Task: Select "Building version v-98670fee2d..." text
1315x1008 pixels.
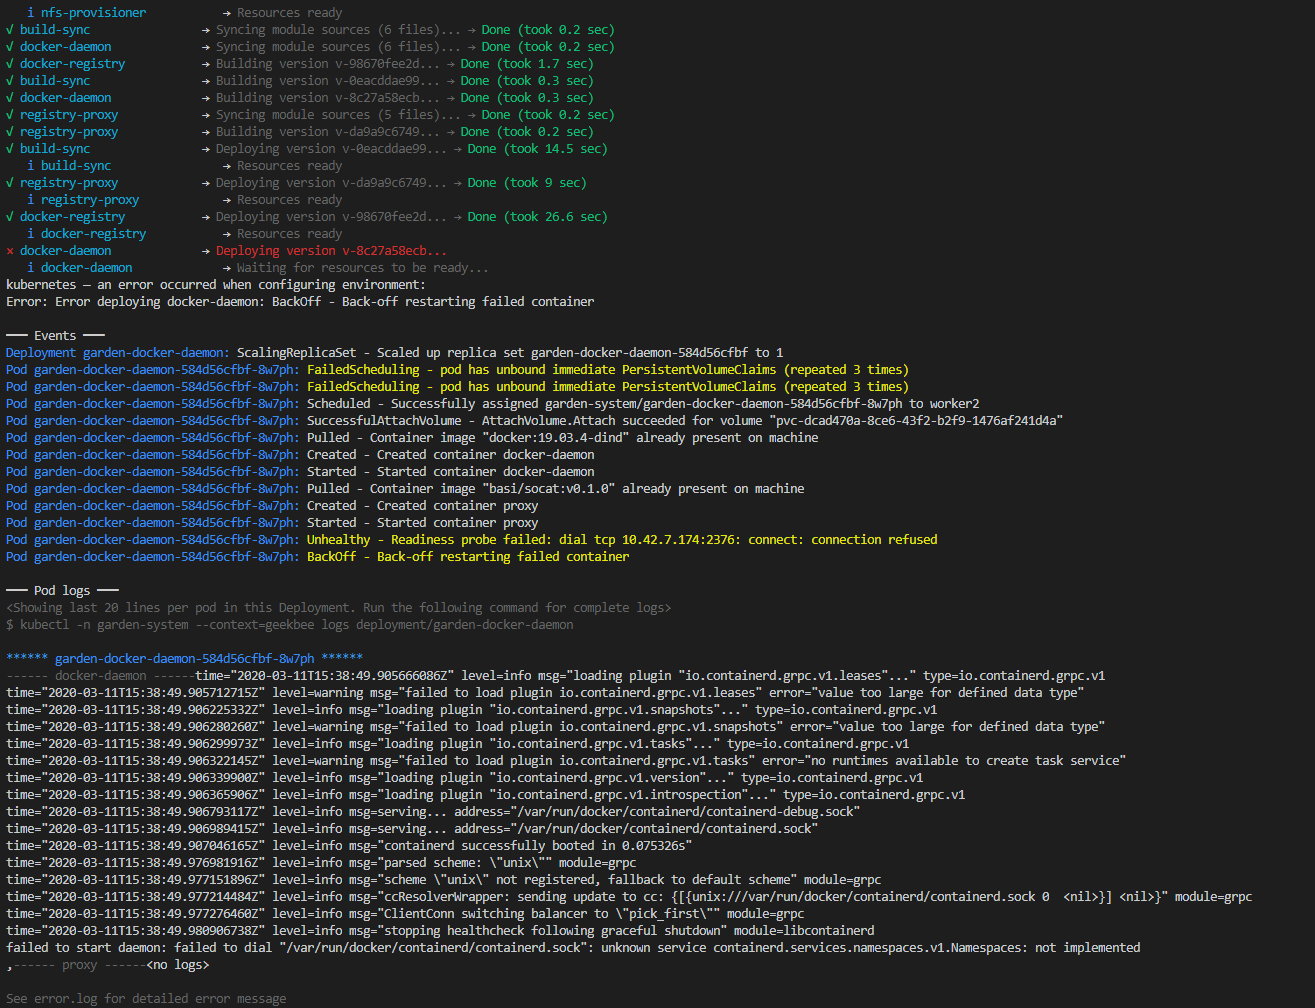Action: [x=328, y=64]
